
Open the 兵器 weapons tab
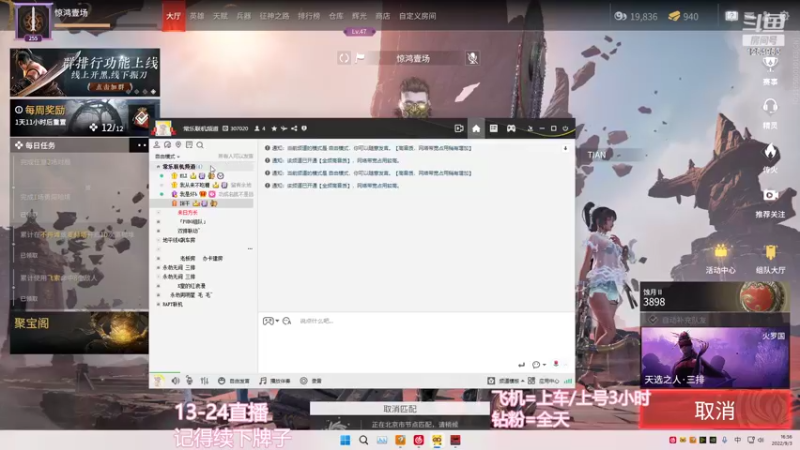point(244,16)
